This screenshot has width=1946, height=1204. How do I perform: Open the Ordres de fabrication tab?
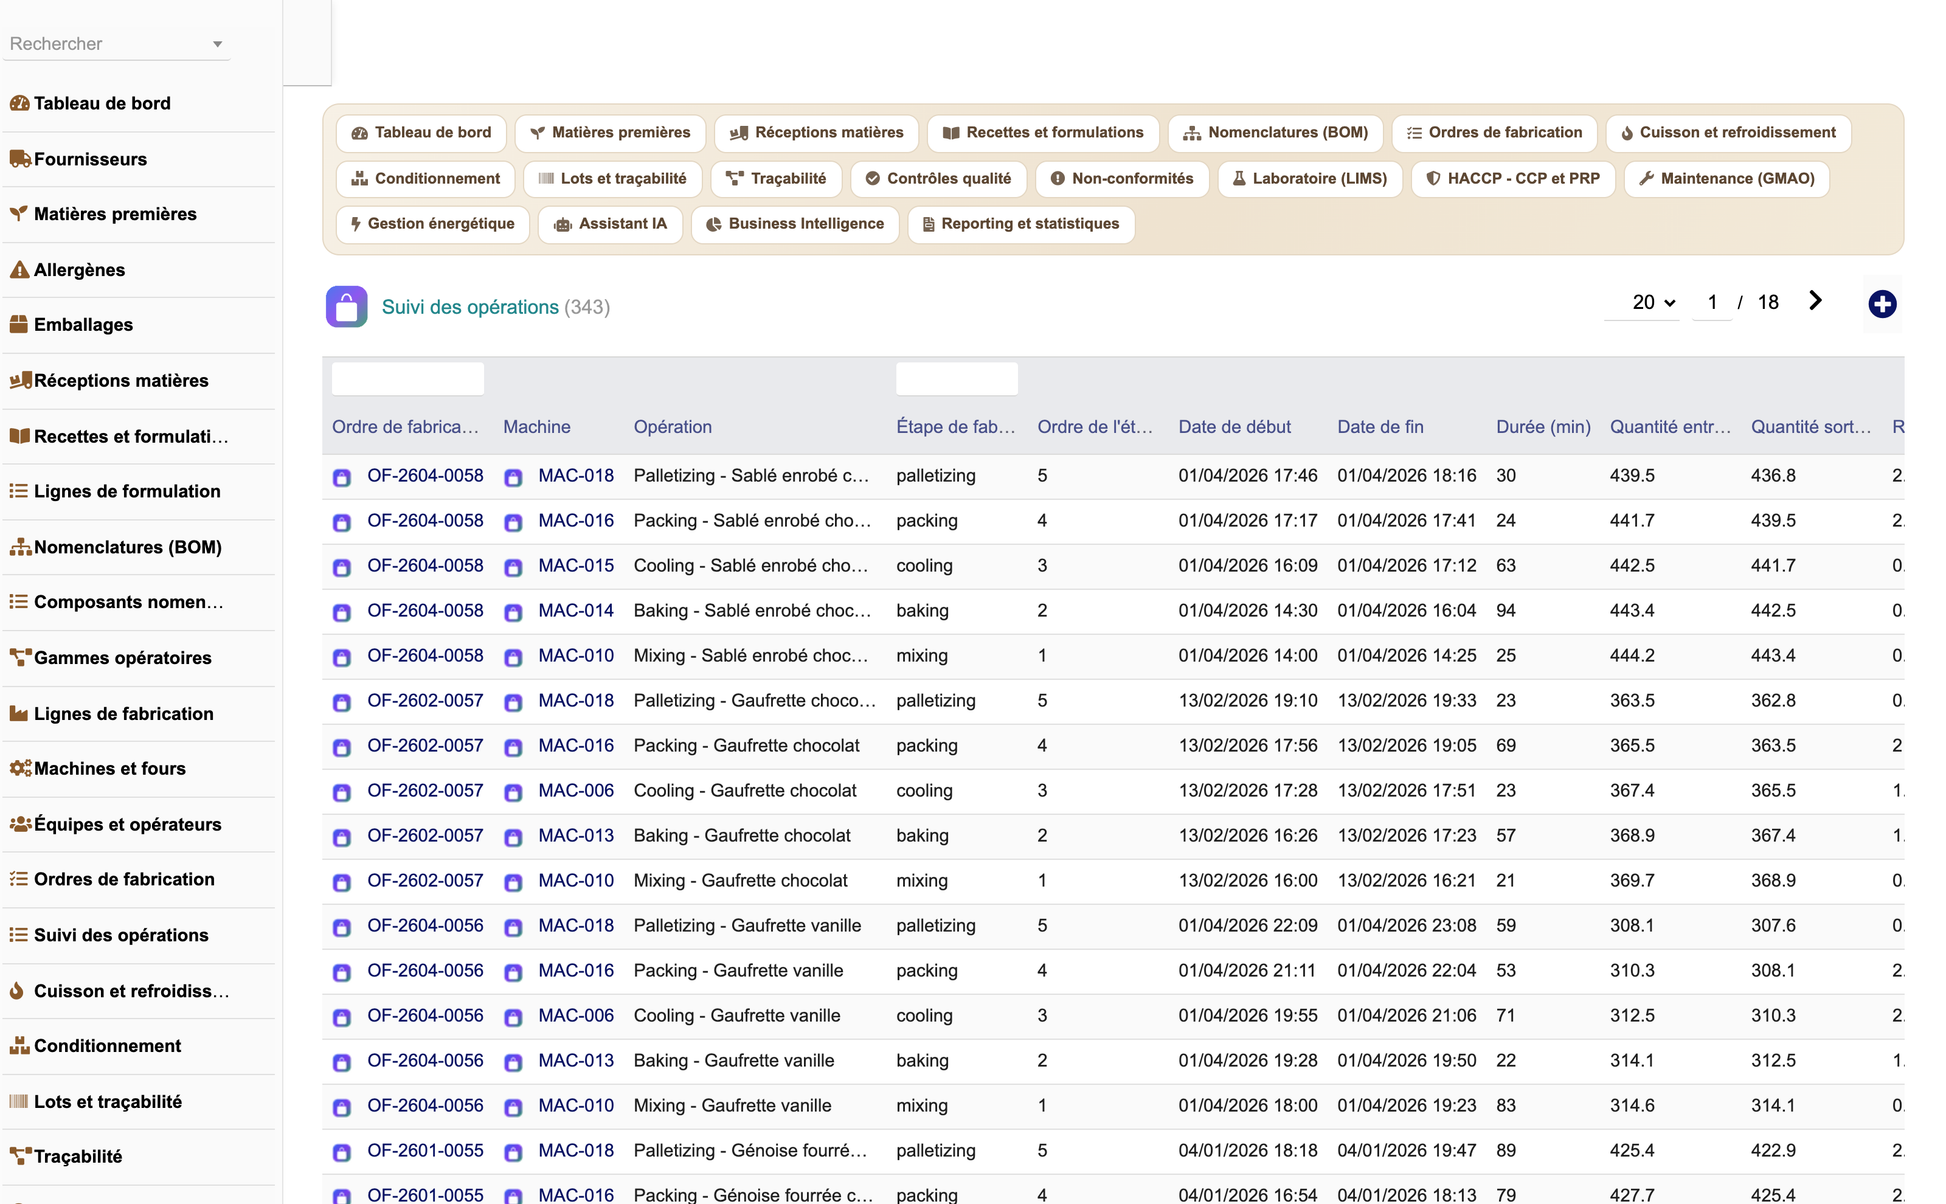[x=1494, y=133]
